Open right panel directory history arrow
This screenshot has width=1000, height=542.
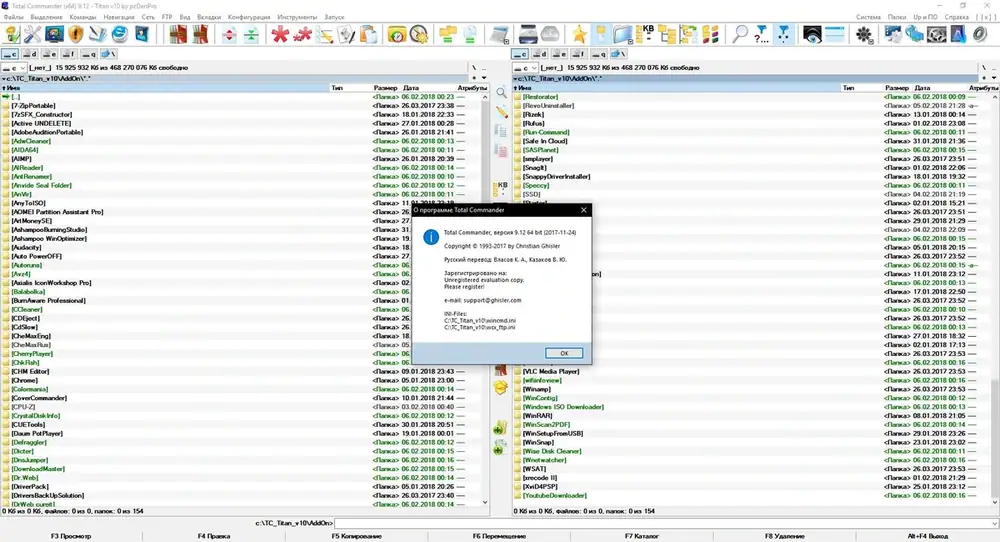[x=994, y=78]
